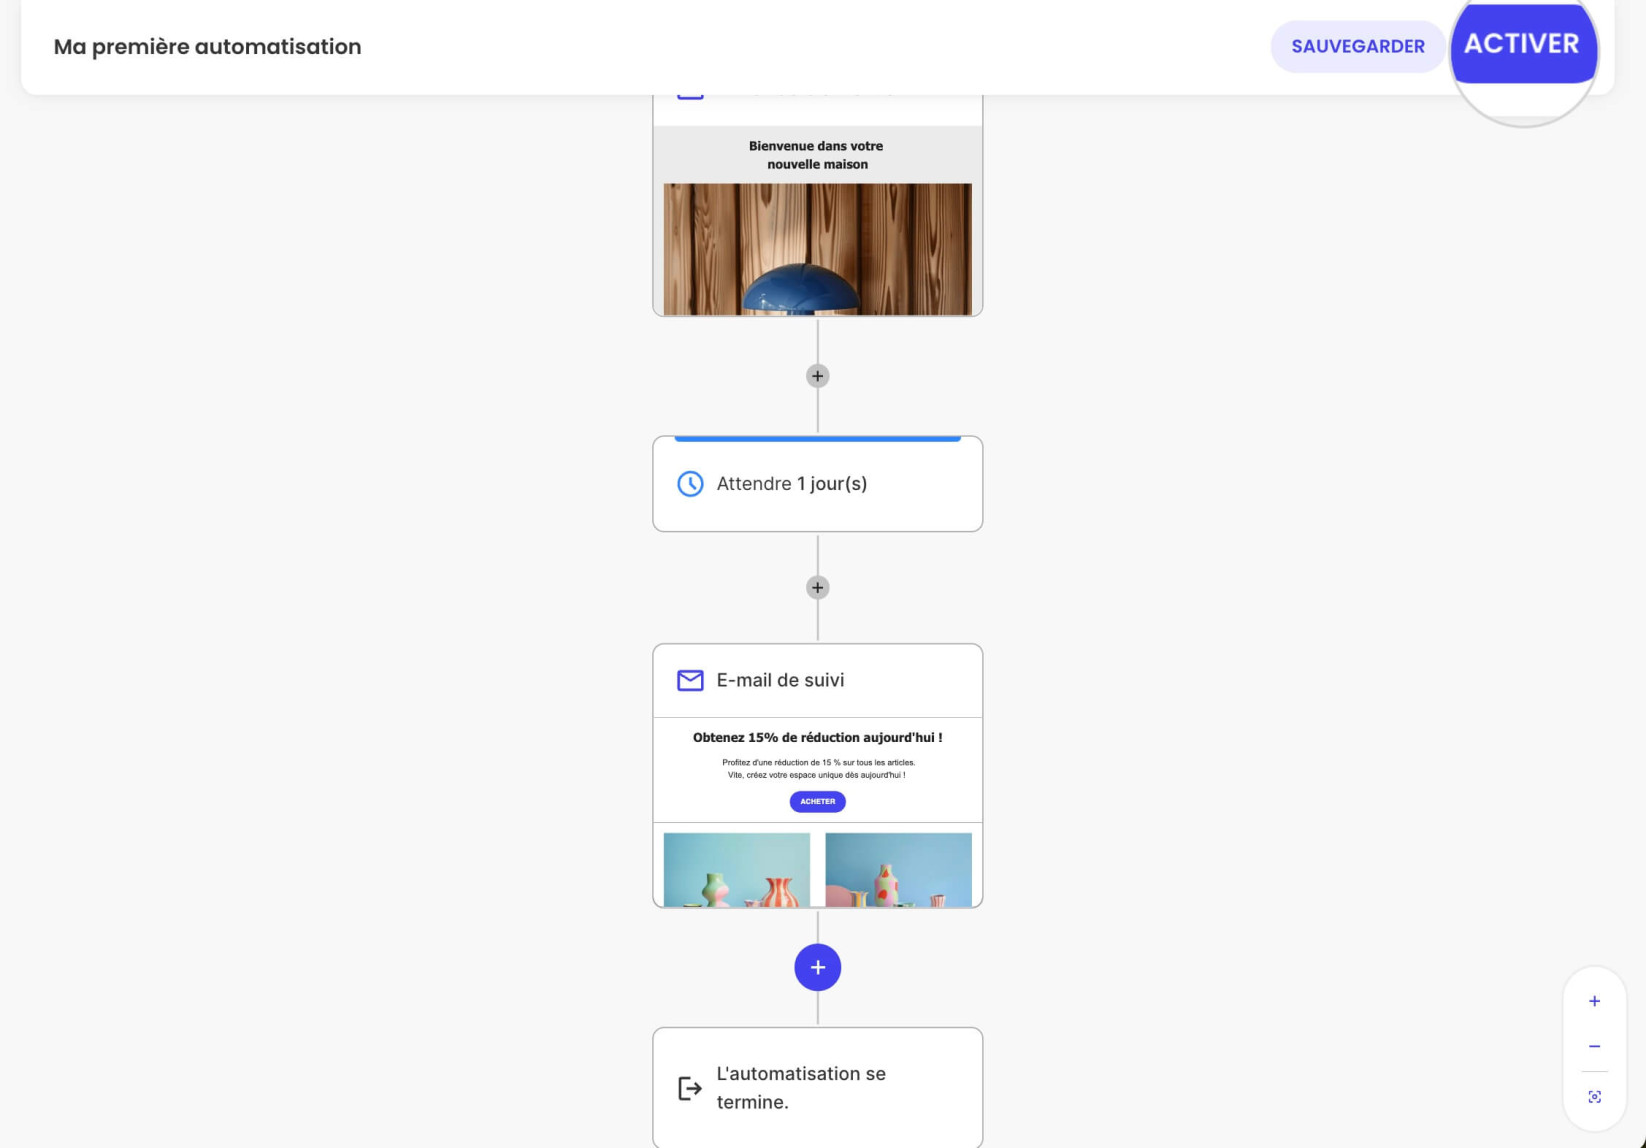Screen dimensions: 1646x1148
Task: Click the SAUVEGARDER button
Action: [x=1357, y=46]
